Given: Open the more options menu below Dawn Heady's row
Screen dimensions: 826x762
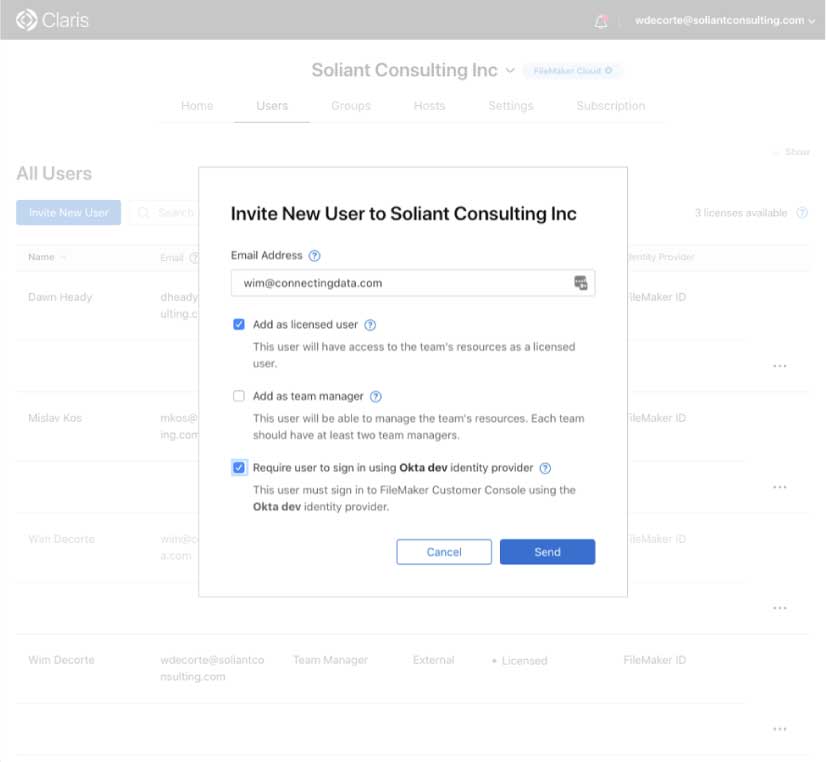Looking at the screenshot, I should [780, 366].
